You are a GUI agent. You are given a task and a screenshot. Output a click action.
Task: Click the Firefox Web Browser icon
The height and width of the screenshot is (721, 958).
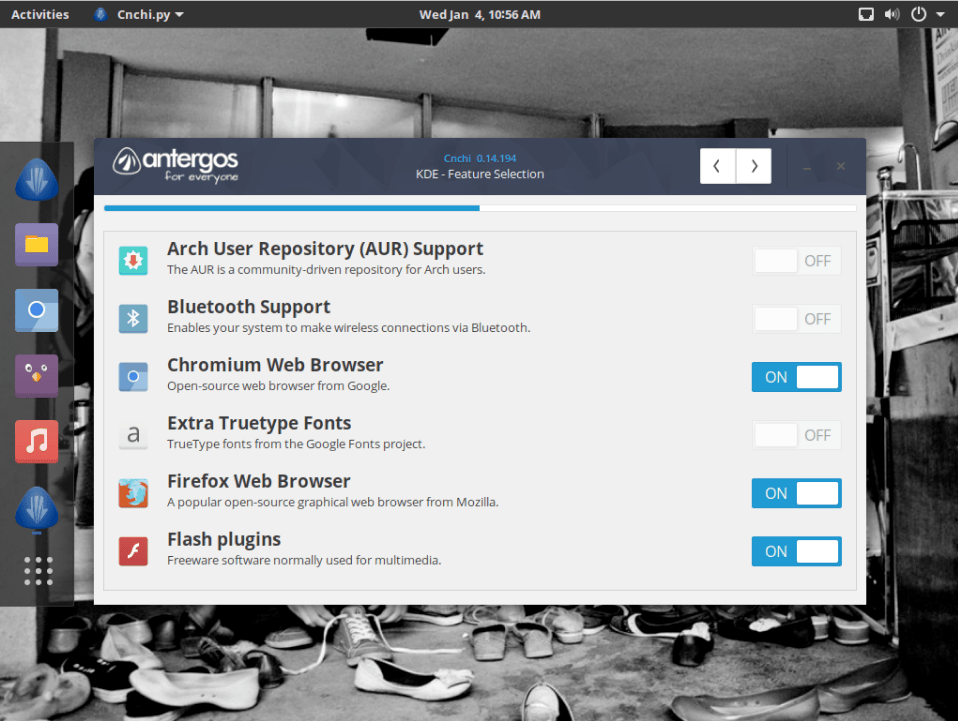point(133,493)
